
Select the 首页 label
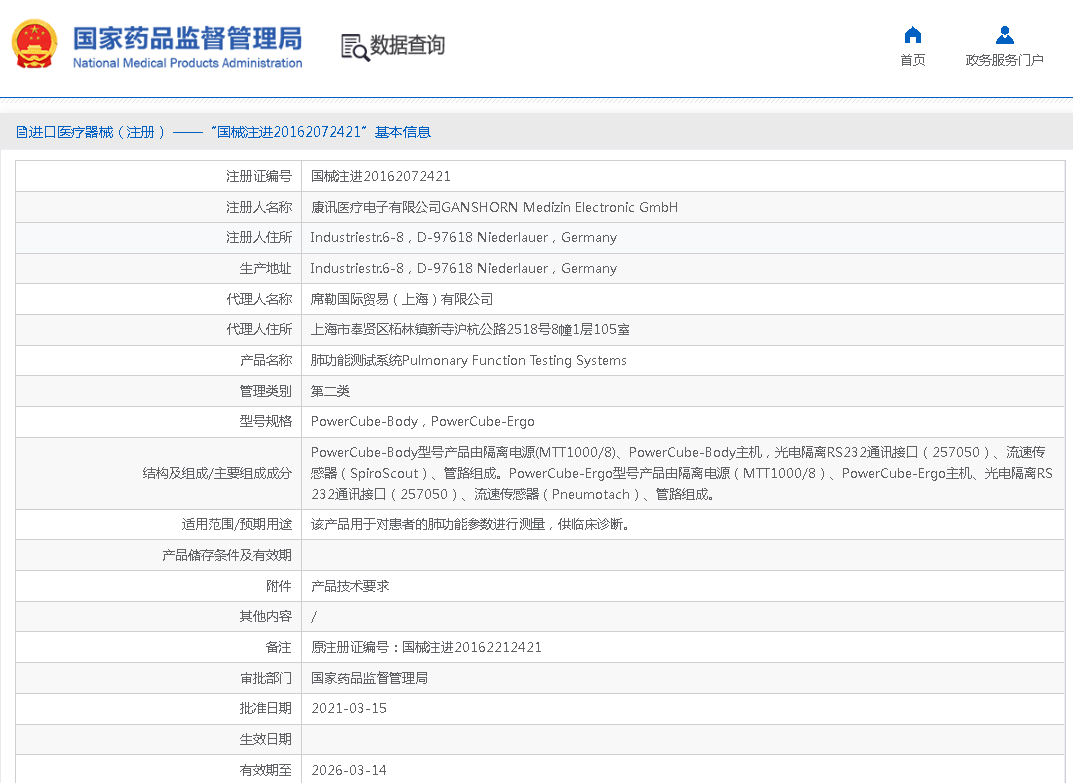point(913,60)
